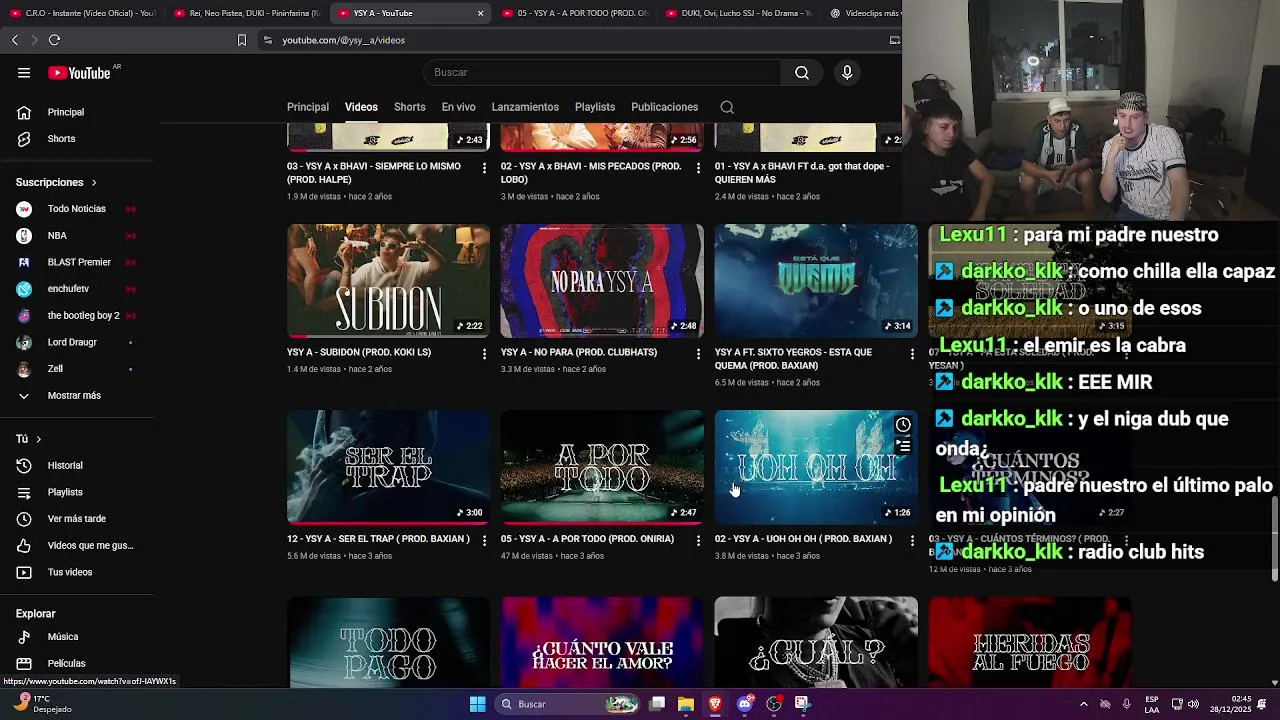Viewport: 1280px width, 720px height.
Task: Click the browser address bar URL
Action: pos(343,40)
